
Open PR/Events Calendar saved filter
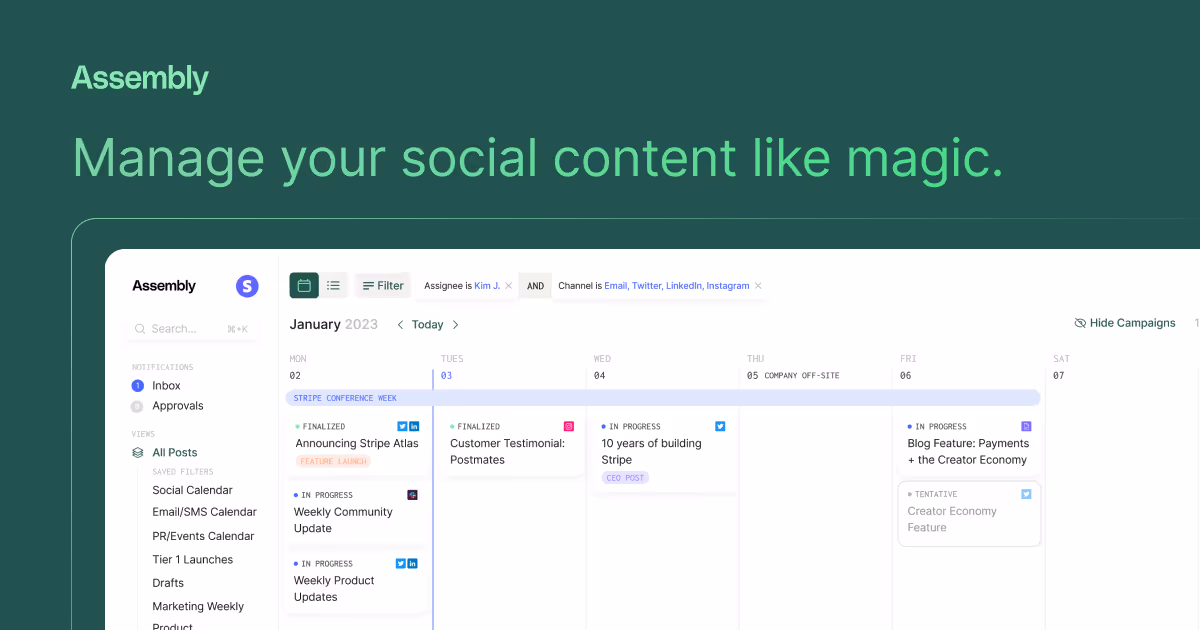203,536
